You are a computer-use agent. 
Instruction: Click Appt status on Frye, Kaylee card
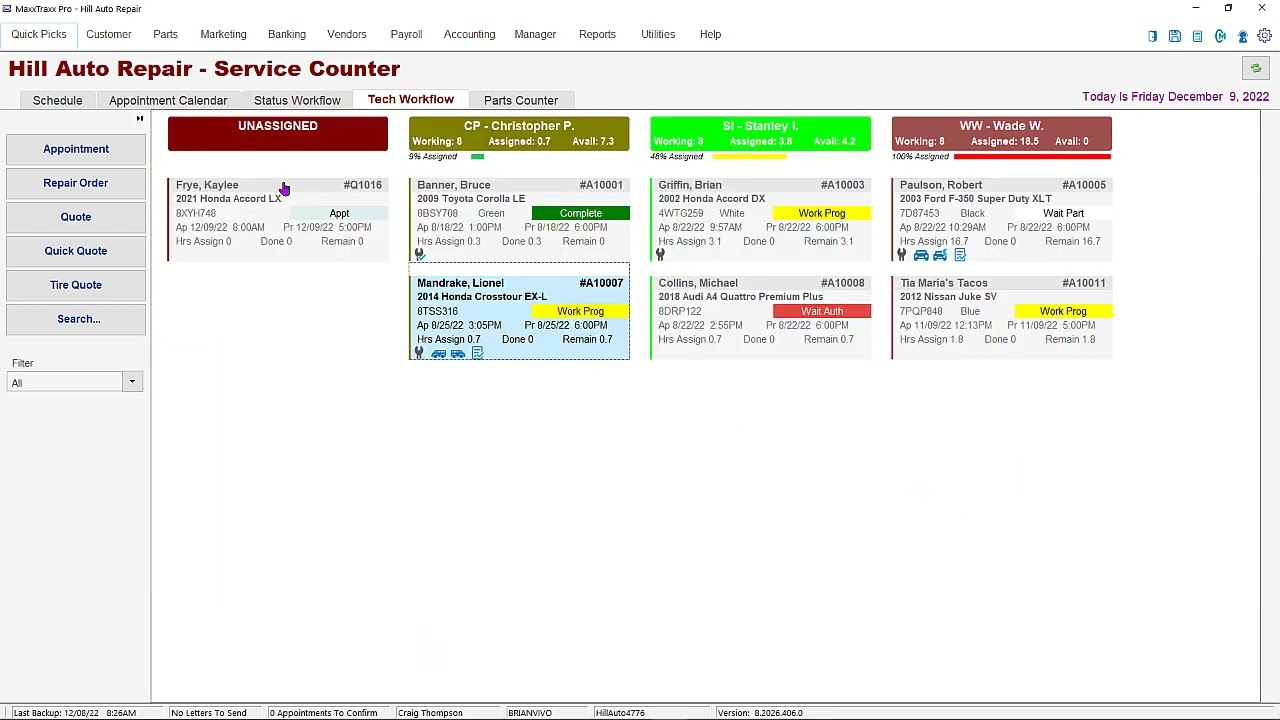(x=339, y=213)
